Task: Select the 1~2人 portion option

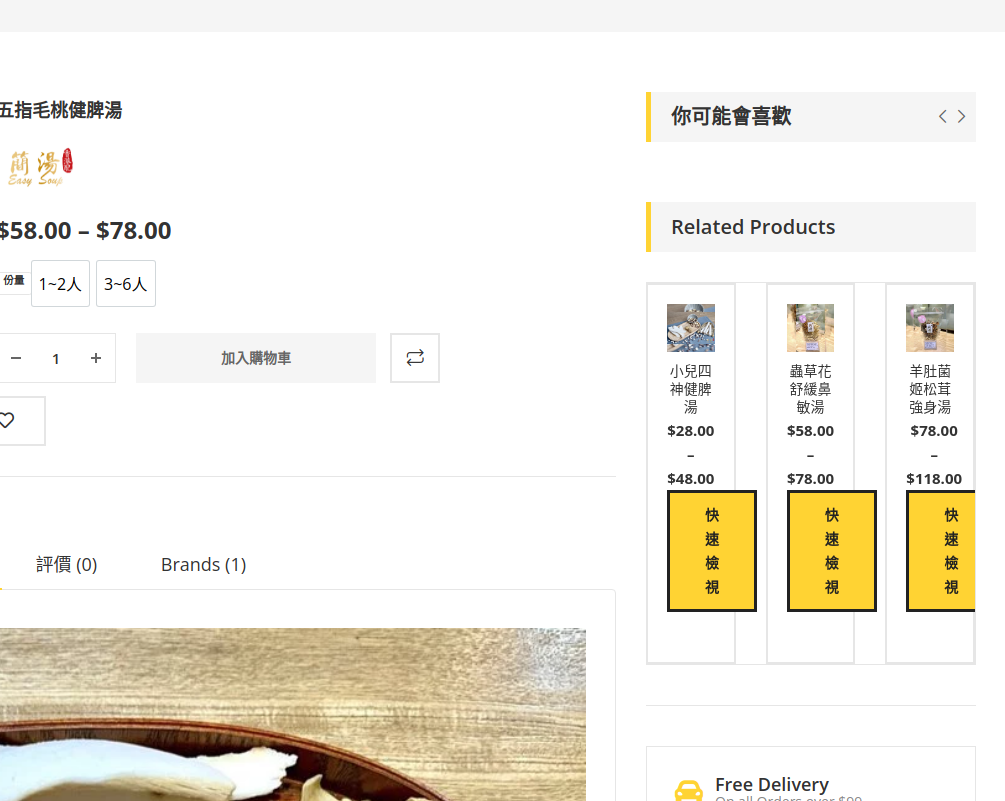Action: click(60, 283)
